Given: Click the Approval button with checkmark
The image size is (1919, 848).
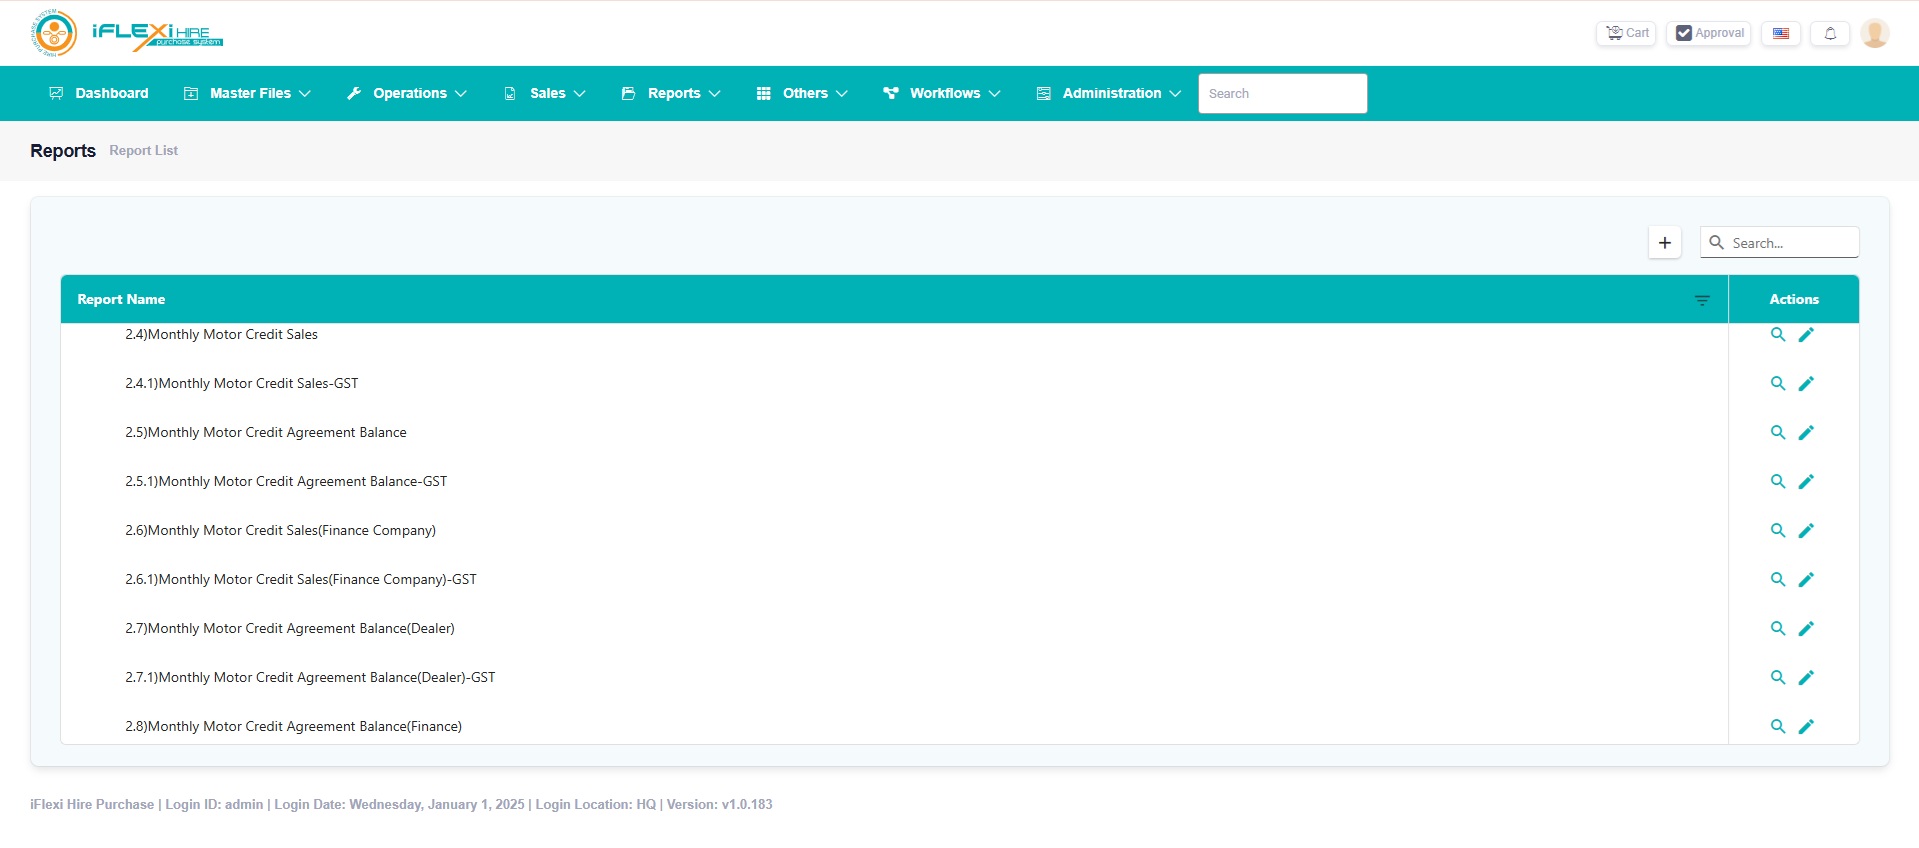Looking at the screenshot, I should coord(1709,33).
